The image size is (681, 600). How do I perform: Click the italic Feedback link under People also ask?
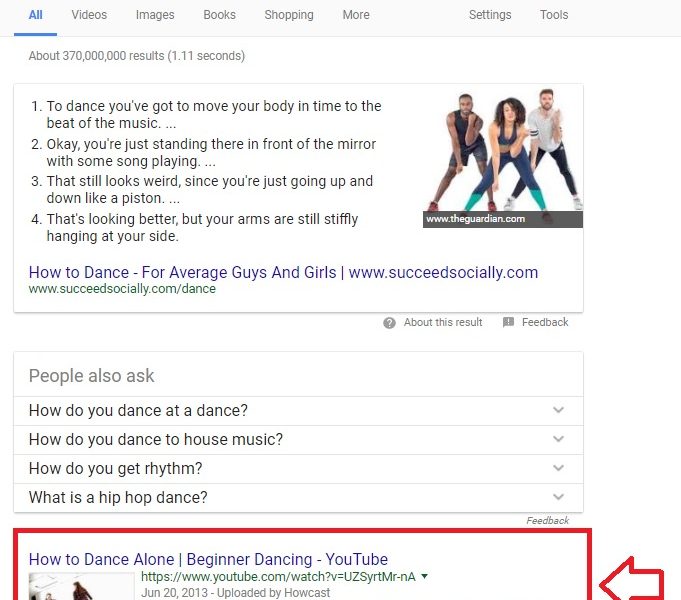click(547, 520)
